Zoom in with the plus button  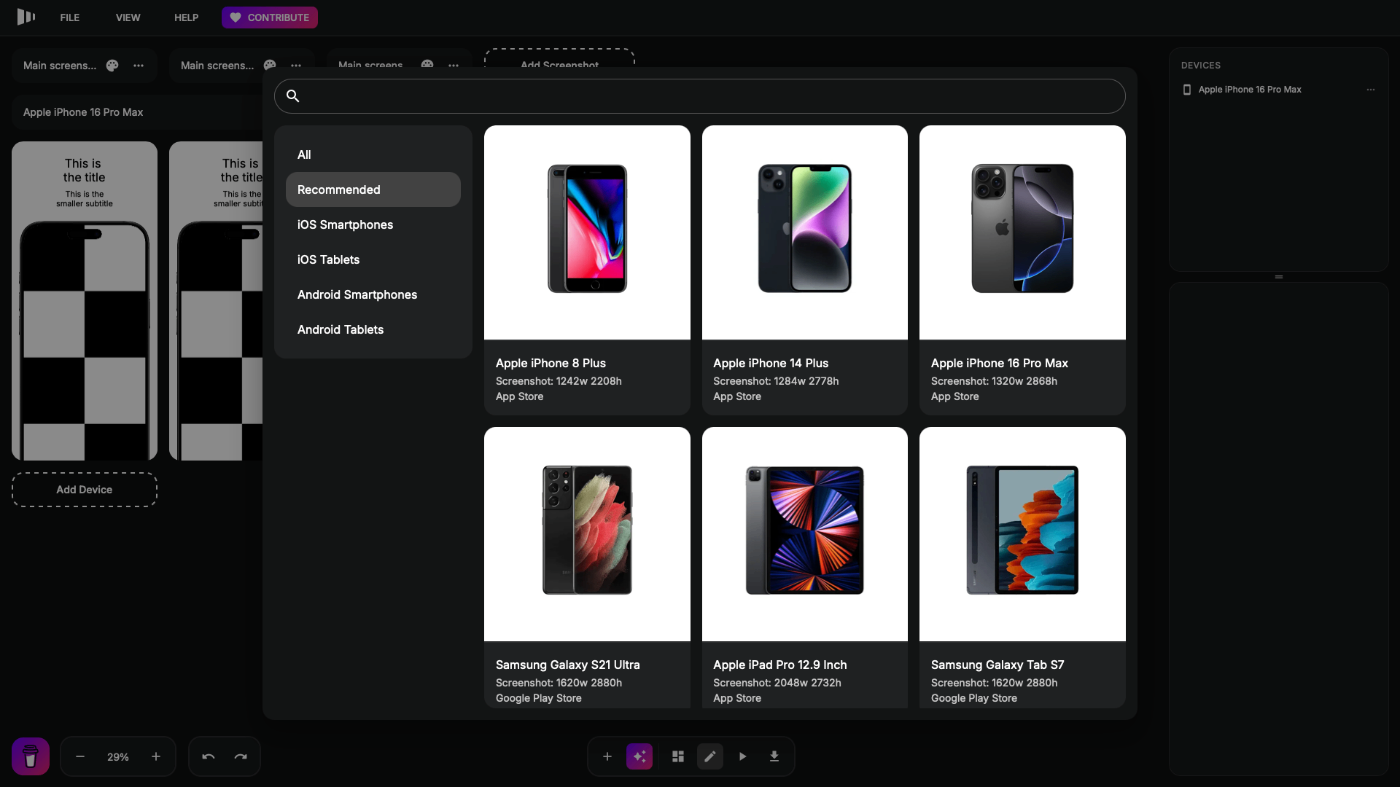156,757
